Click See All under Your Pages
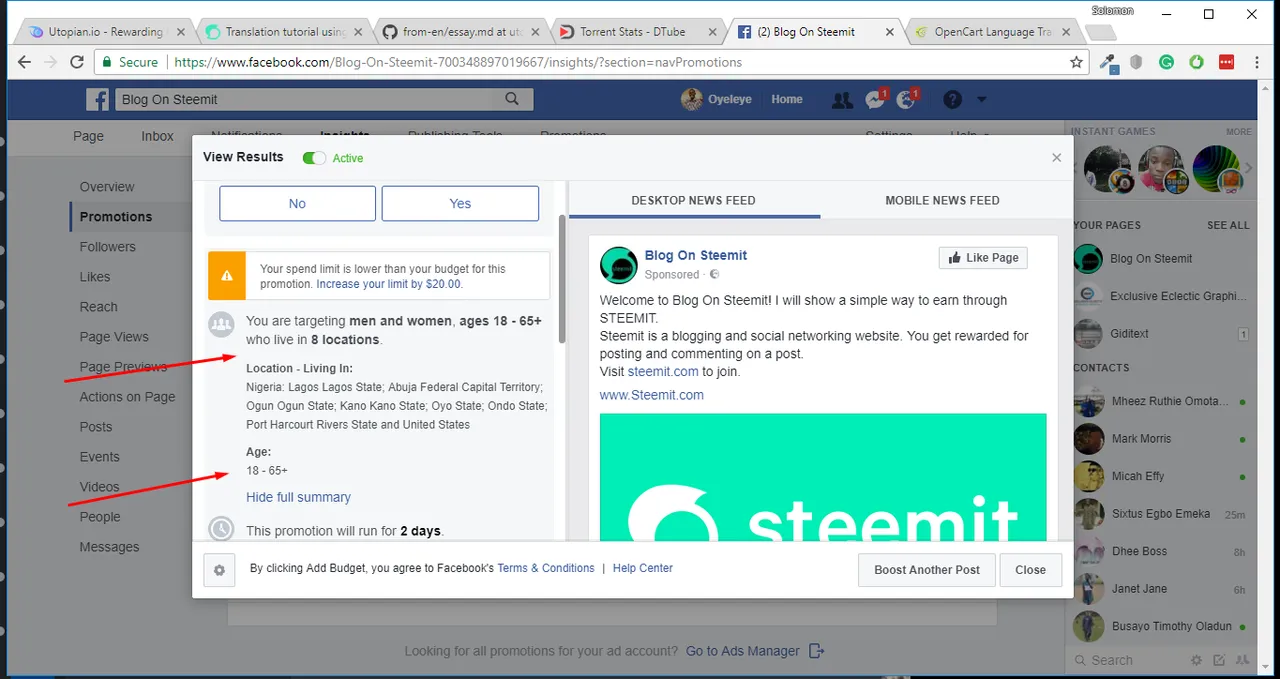 [1228, 225]
